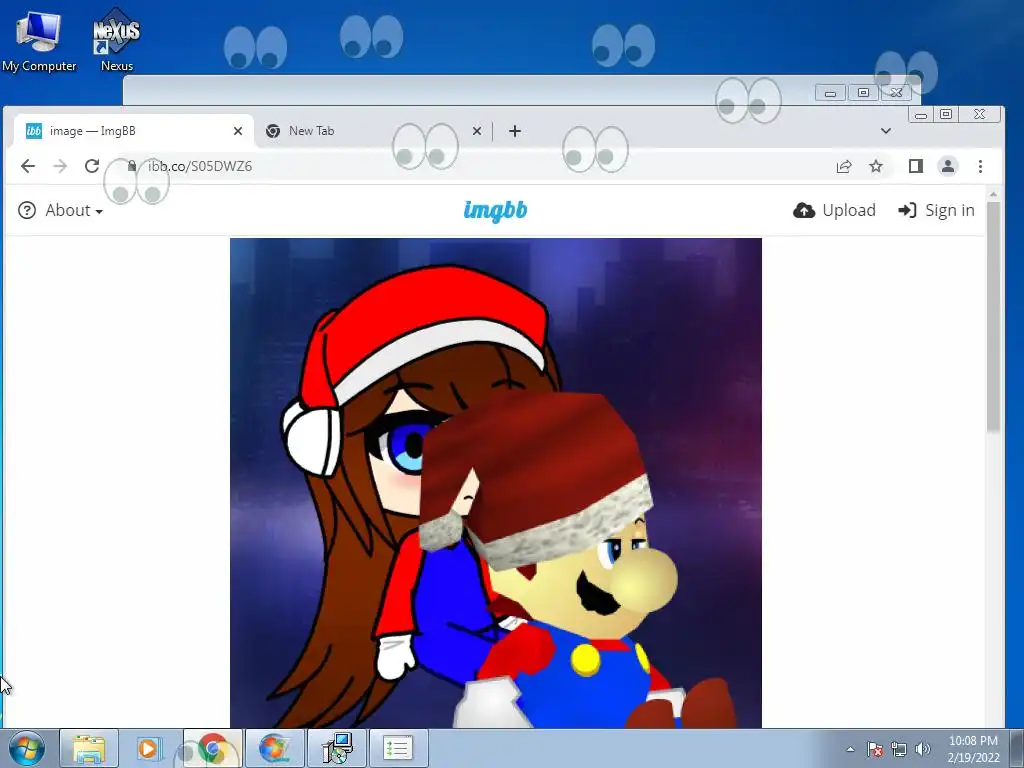Viewport: 1024px width, 768px height.
Task: Open the Chrome profile menu
Action: pyautogui.click(x=948, y=167)
